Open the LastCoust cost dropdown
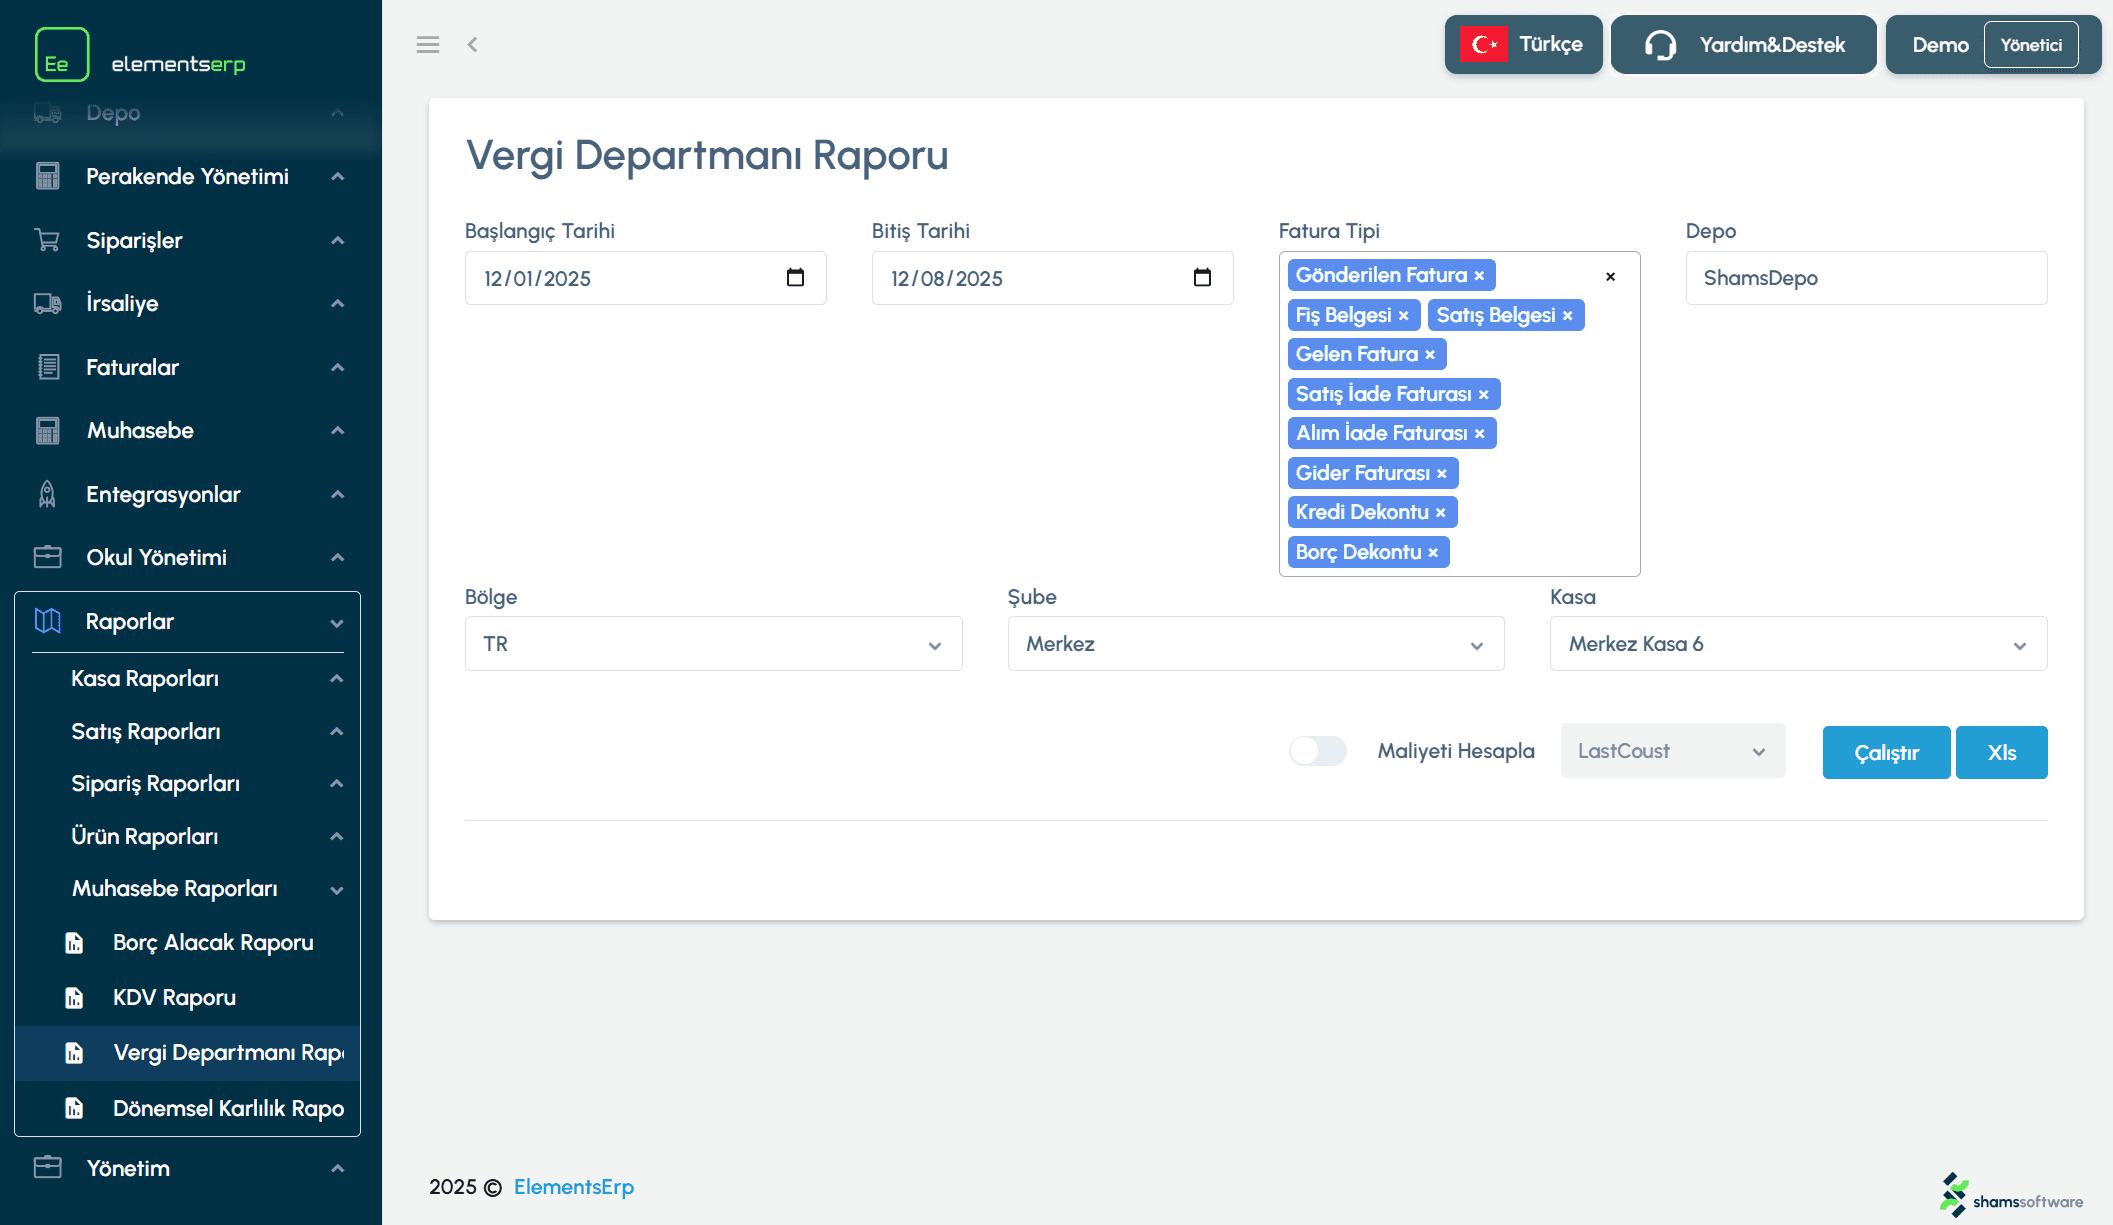 1672,751
